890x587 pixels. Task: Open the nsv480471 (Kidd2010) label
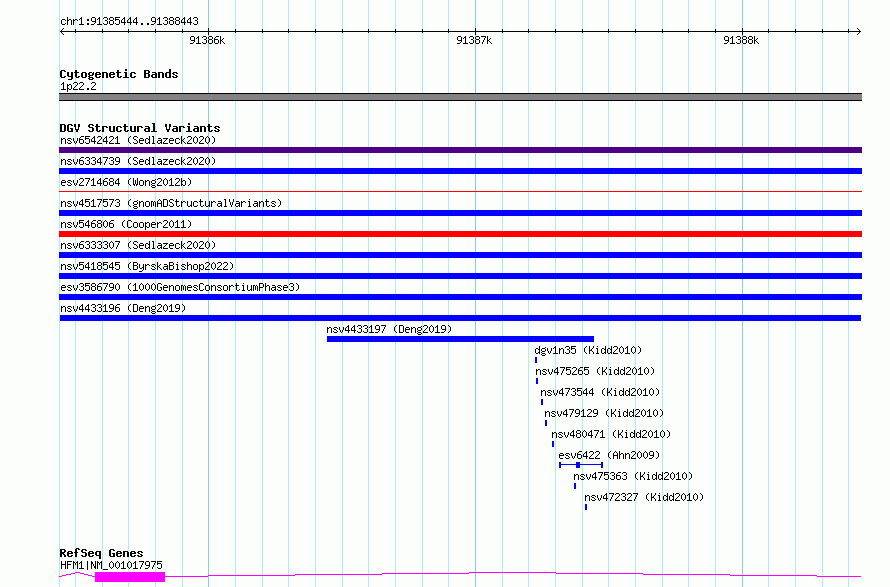[x=611, y=434]
